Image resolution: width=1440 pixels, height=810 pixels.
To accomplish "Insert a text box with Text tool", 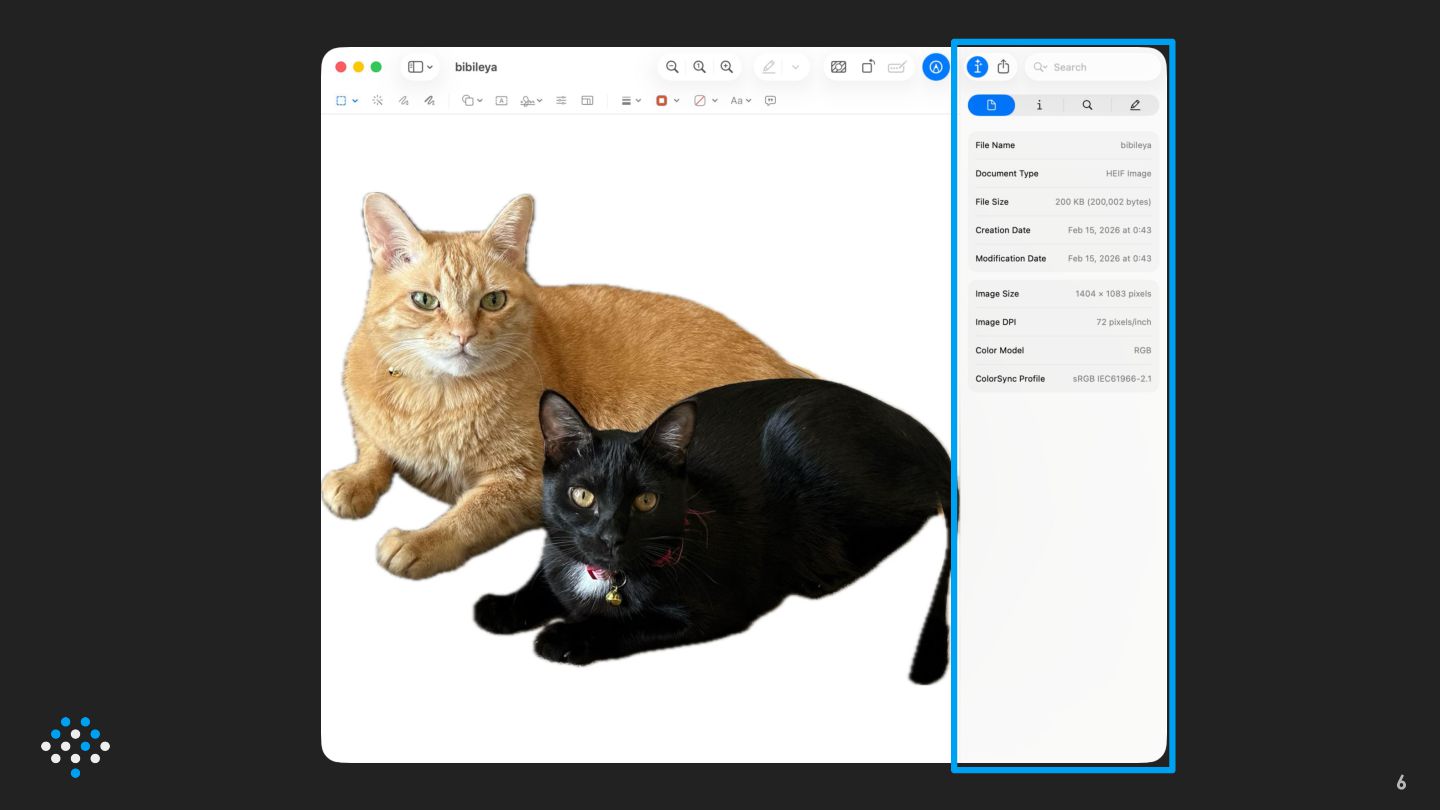I will coord(501,101).
